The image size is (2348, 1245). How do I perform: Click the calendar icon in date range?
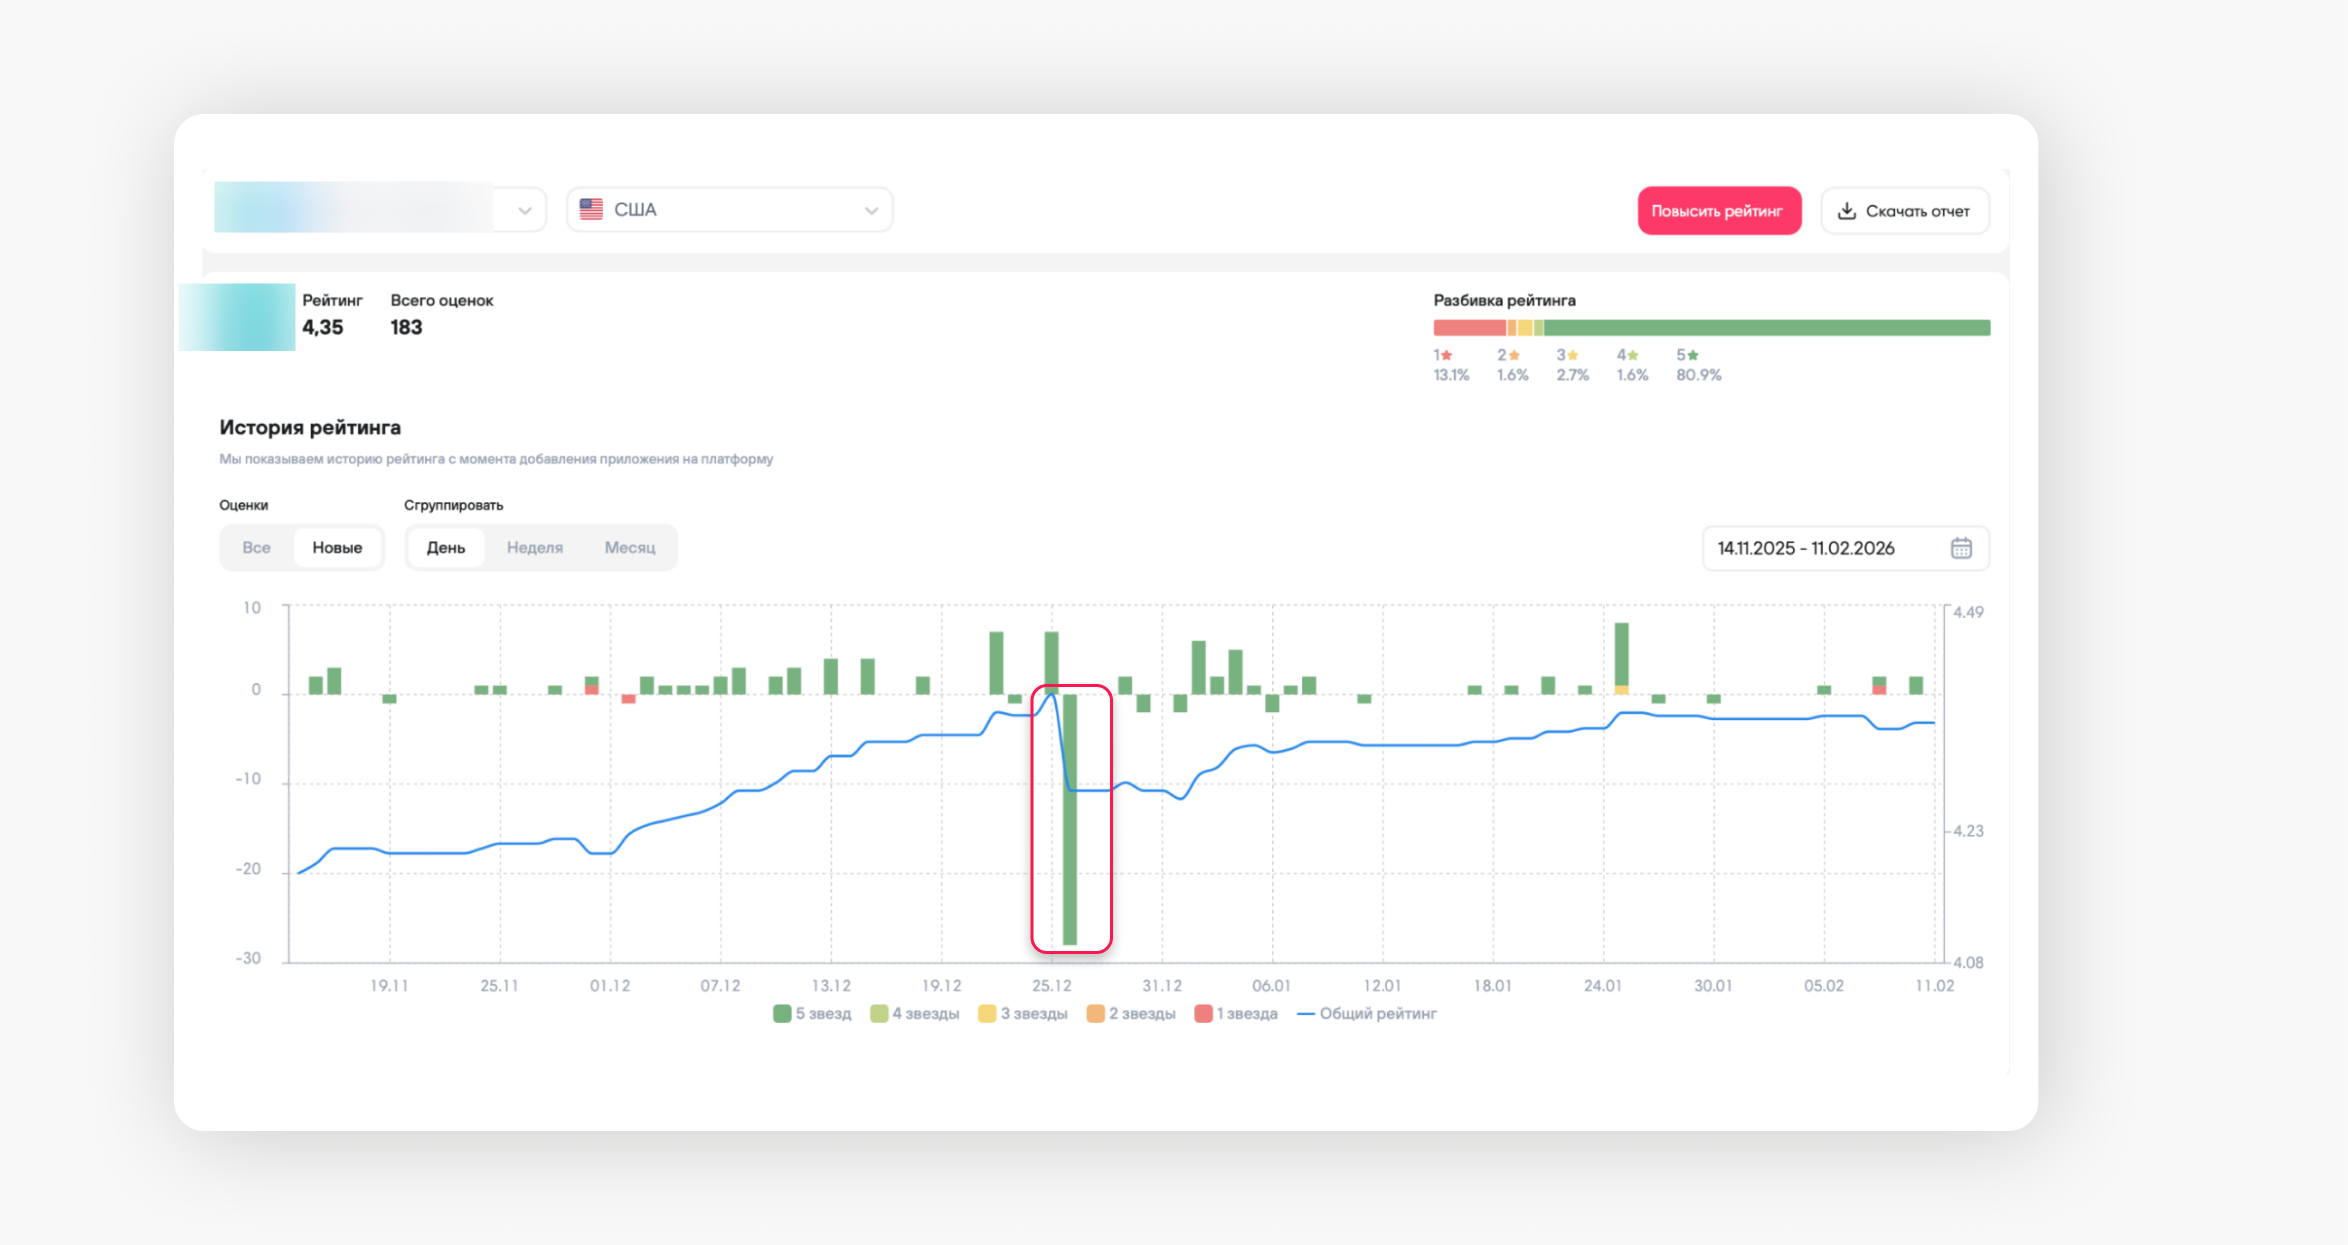pyautogui.click(x=1961, y=548)
